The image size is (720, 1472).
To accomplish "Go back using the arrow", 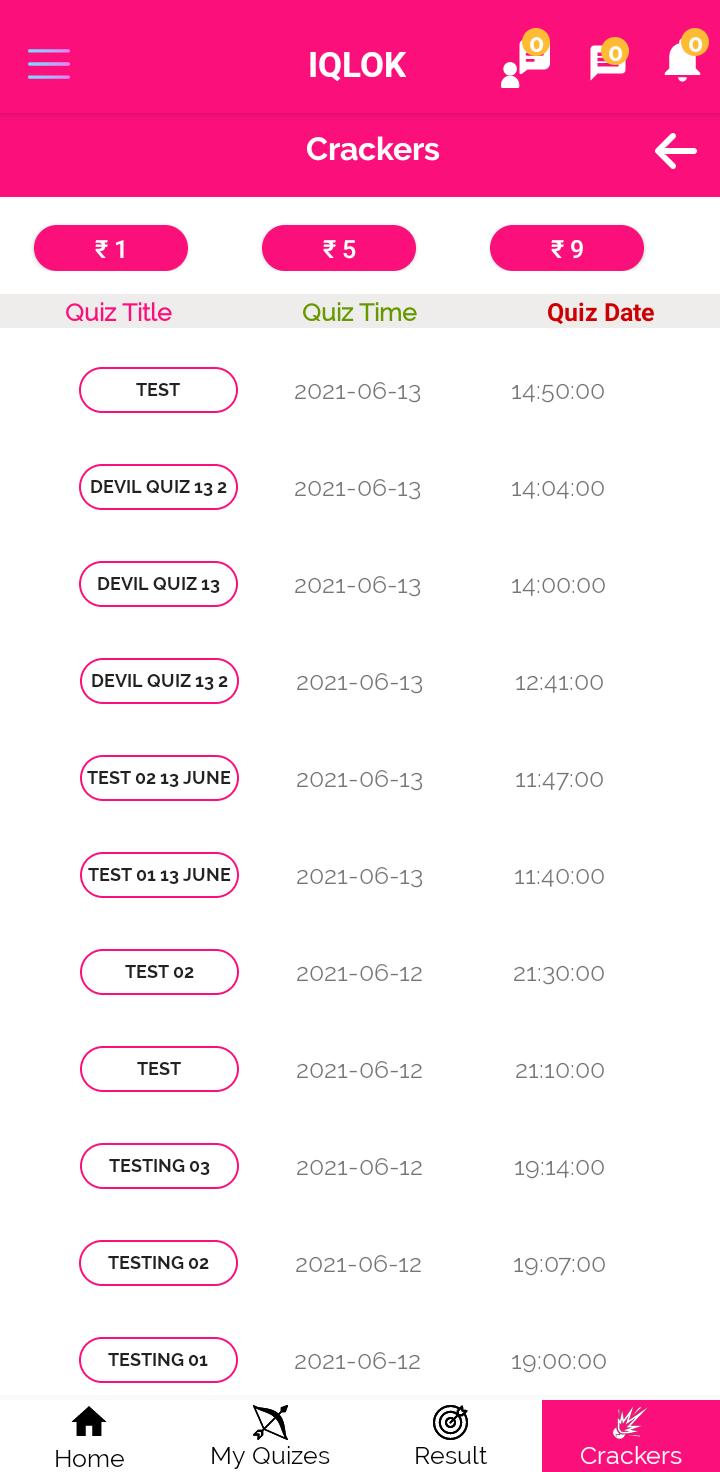I will point(676,151).
